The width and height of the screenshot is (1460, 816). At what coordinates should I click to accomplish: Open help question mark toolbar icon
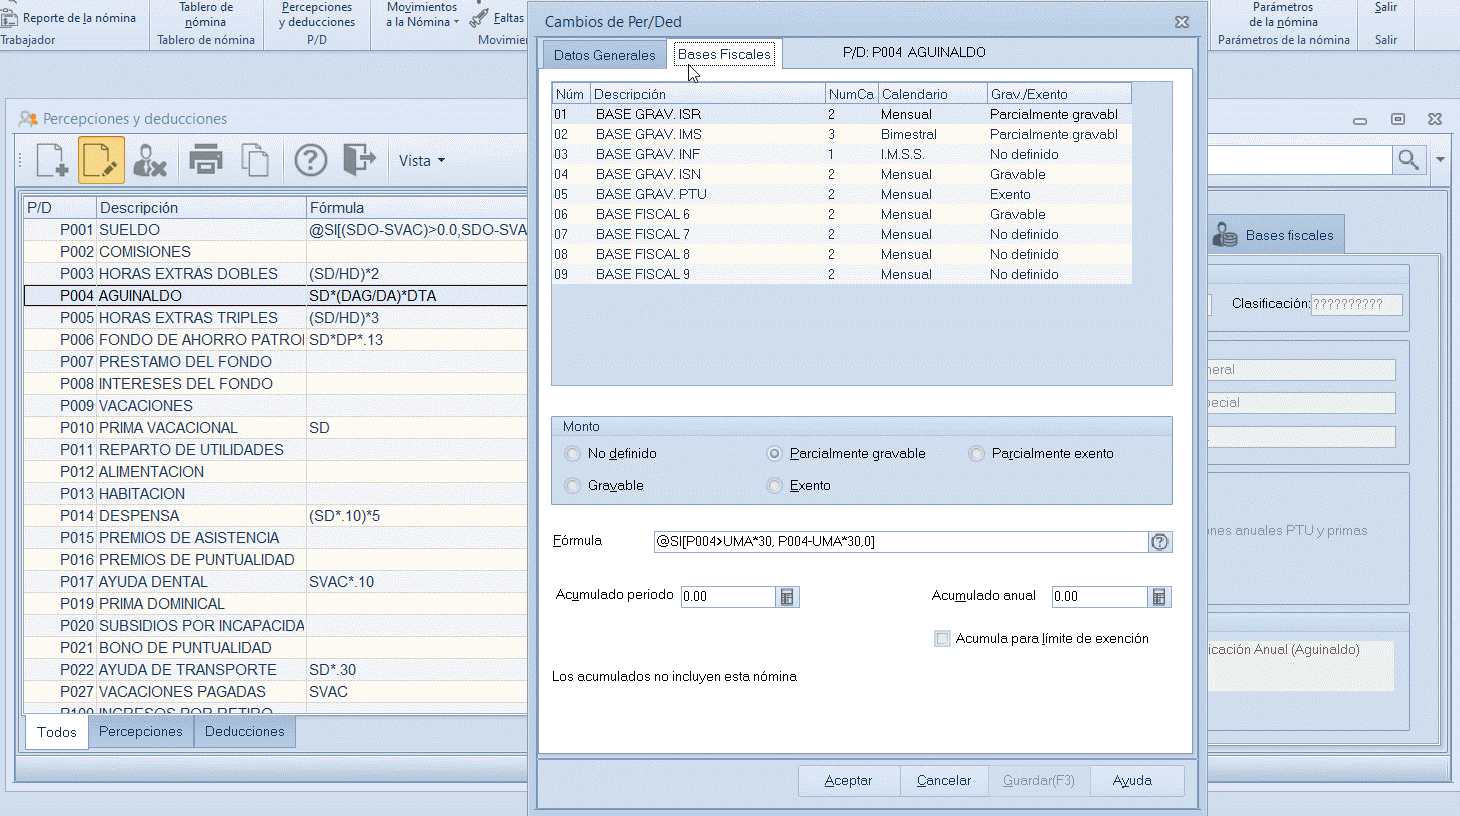pyautogui.click(x=311, y=160)
